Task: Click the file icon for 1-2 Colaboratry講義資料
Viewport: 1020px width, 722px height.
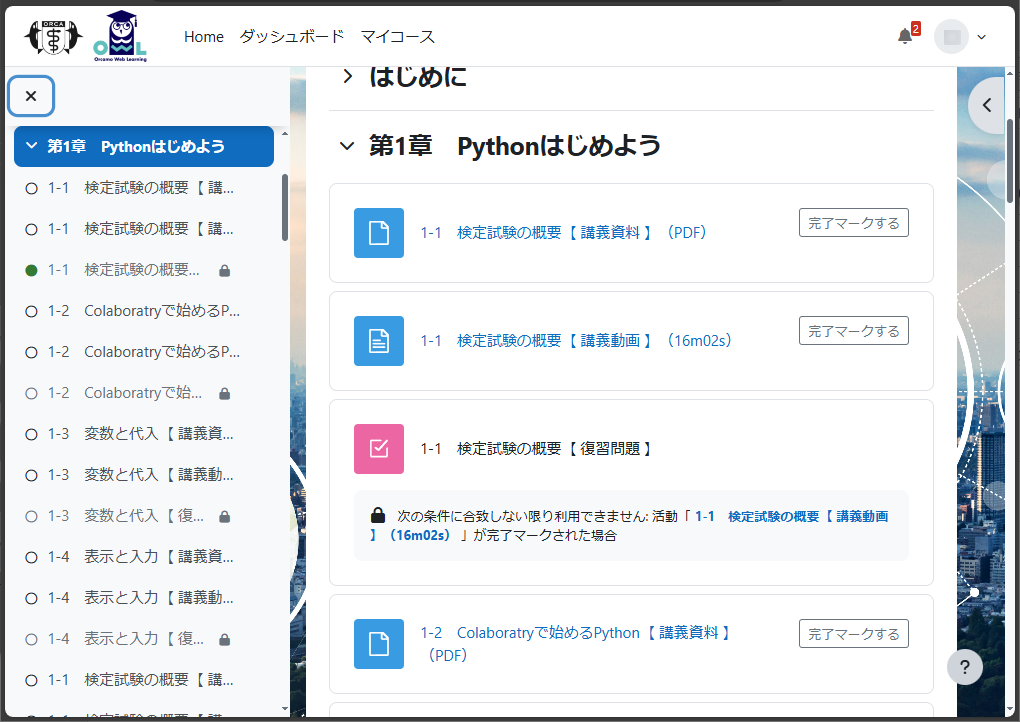Action: click(x=379, y=644)
